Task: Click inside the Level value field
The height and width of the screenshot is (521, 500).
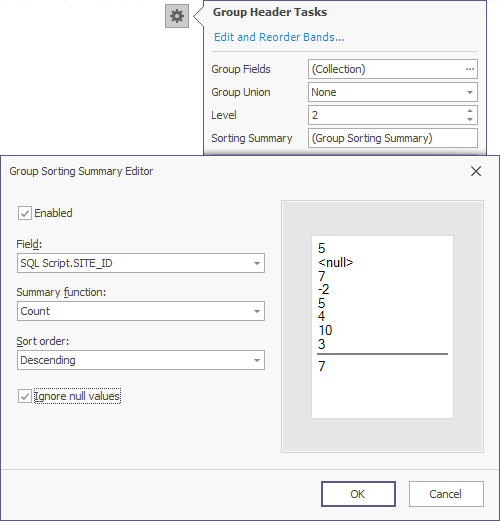Action: 386,115
